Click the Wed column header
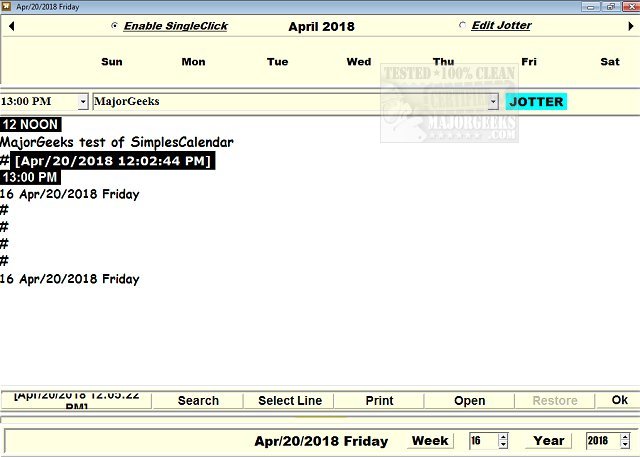 click(x=359, y=62)
